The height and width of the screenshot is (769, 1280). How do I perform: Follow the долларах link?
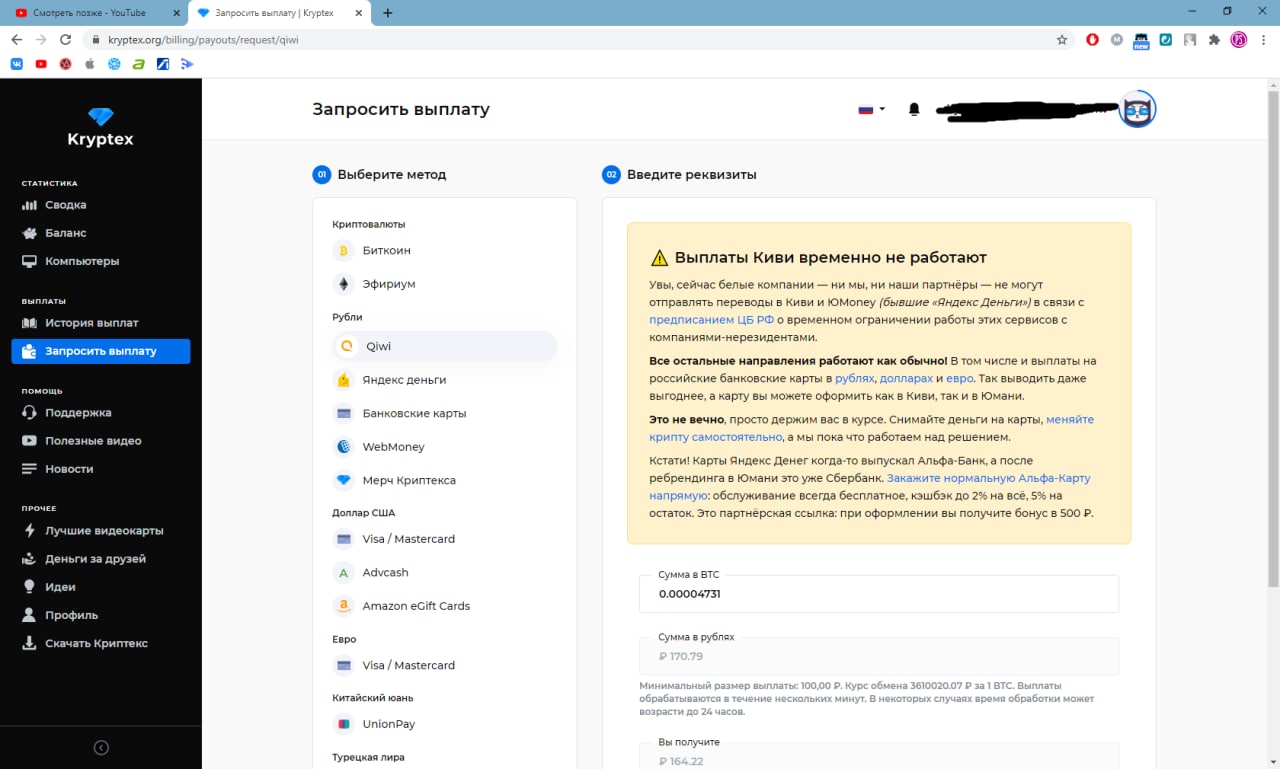[906, 379]
